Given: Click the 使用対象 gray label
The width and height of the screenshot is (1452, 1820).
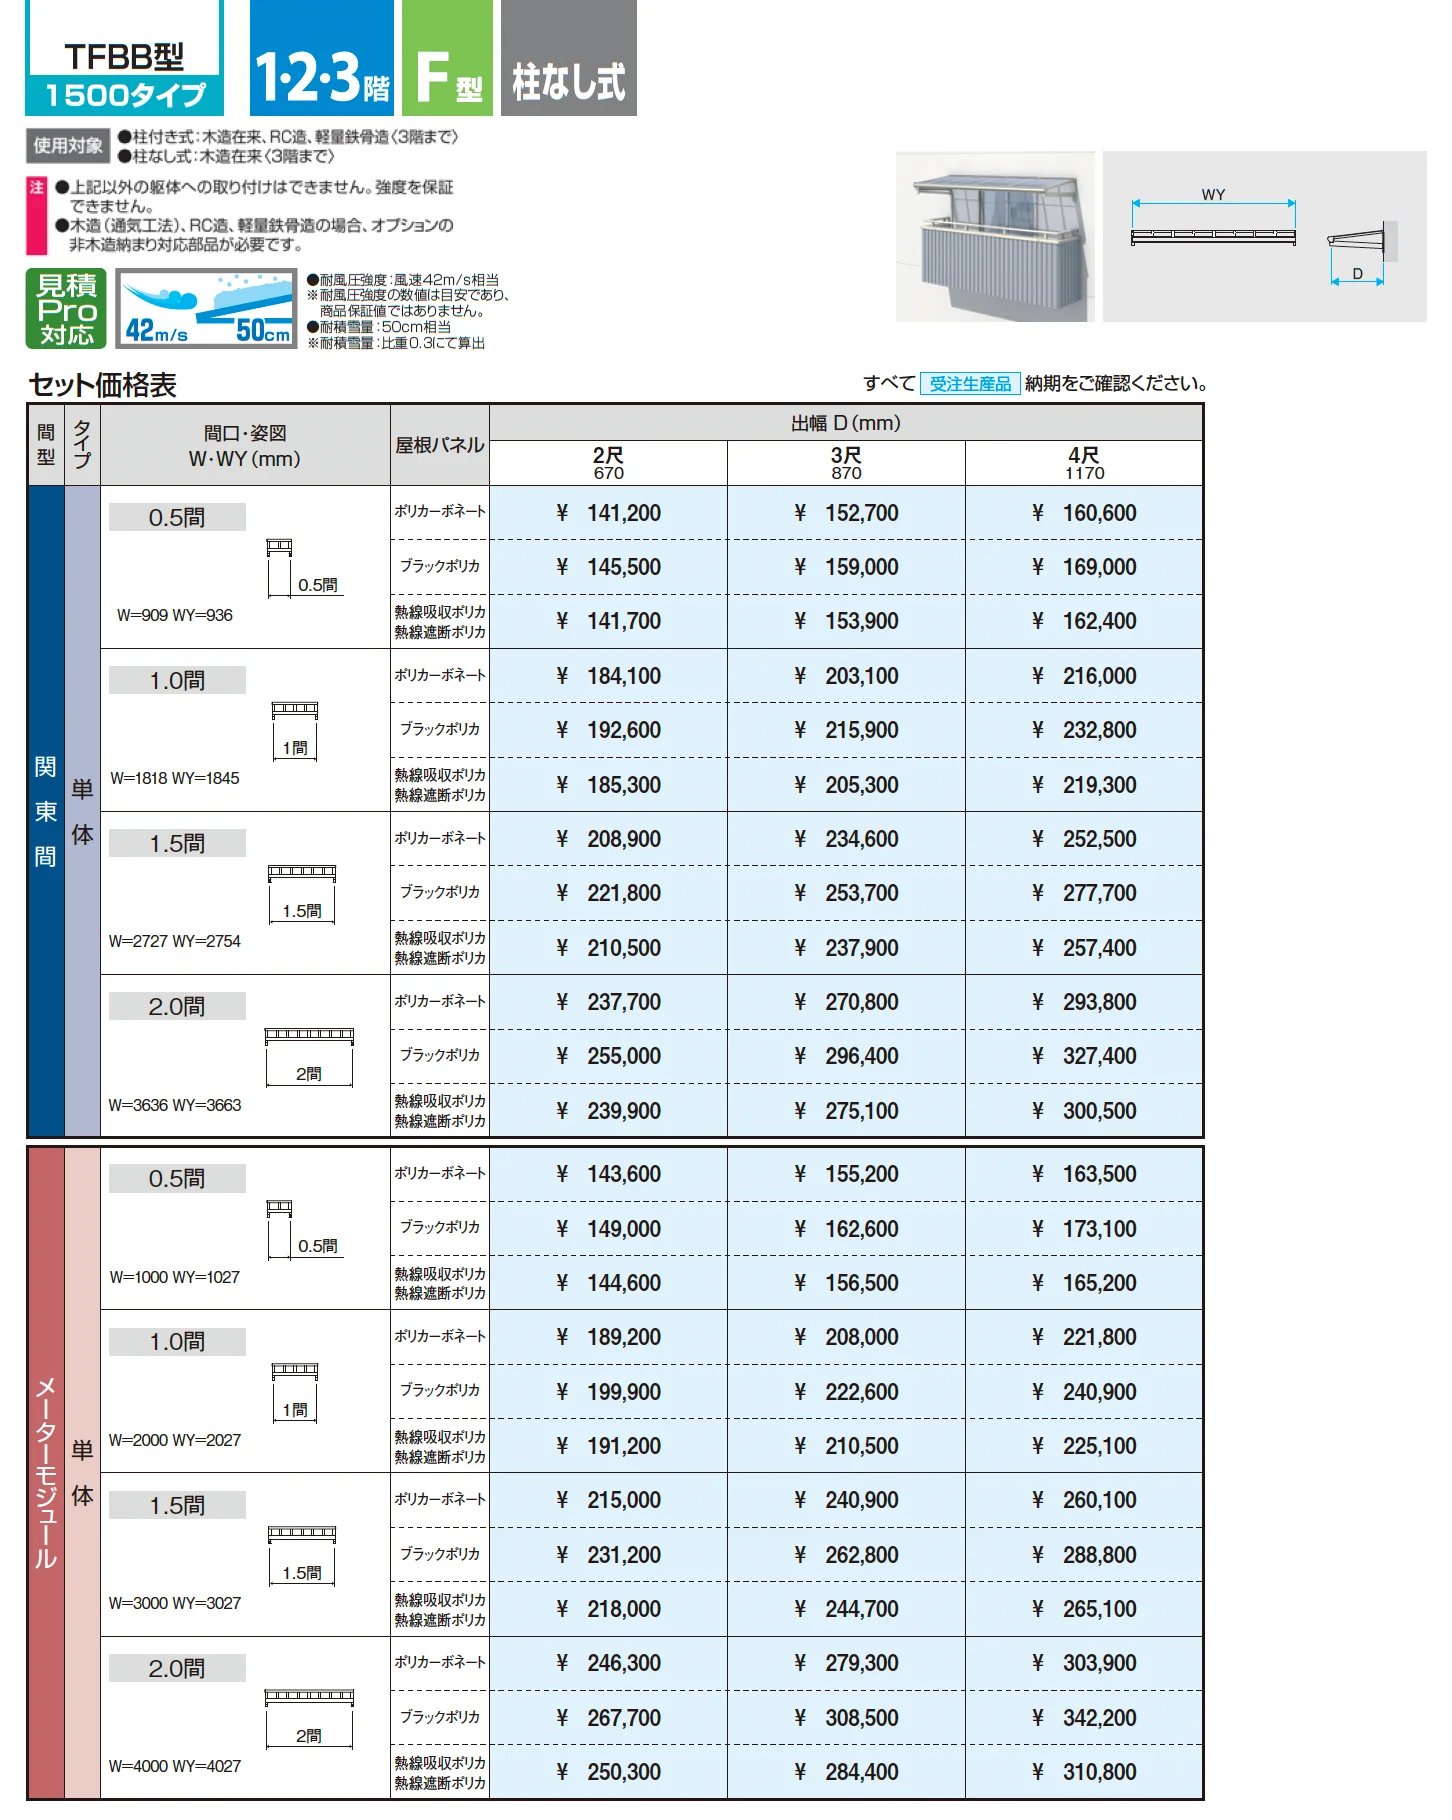Looking at the screenshot, I should click(x=67, y=146).
